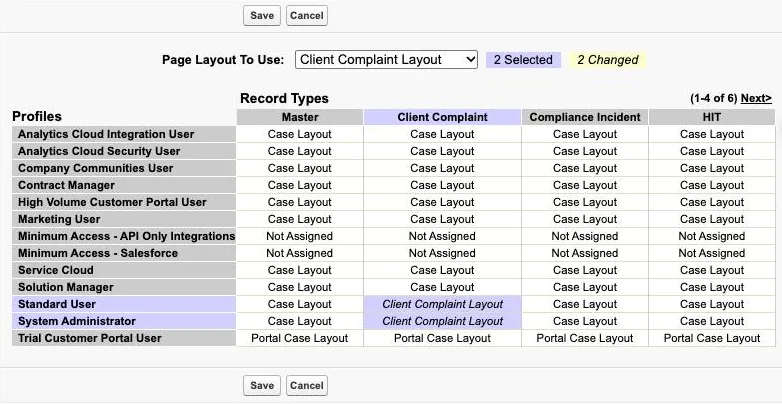Click Trial Customer Portal User's Client Complaint cell
The width and height of the screenshot is (782, 404).
click(x=442, y=338)
